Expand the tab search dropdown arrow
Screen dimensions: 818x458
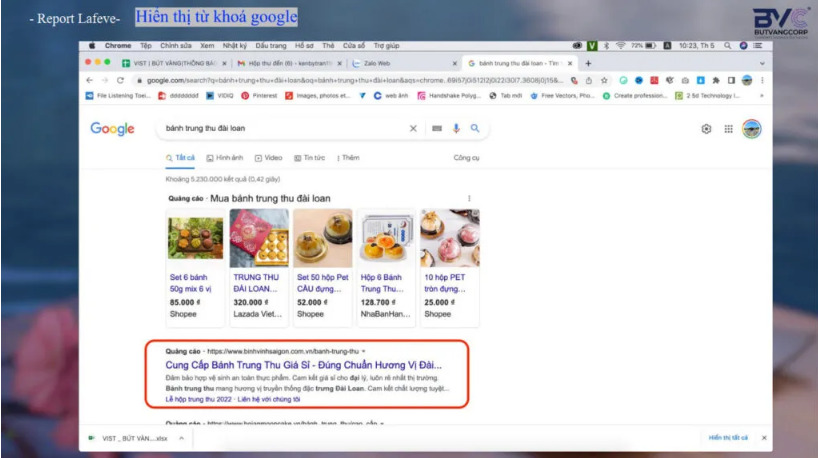(x=762, y=63)
